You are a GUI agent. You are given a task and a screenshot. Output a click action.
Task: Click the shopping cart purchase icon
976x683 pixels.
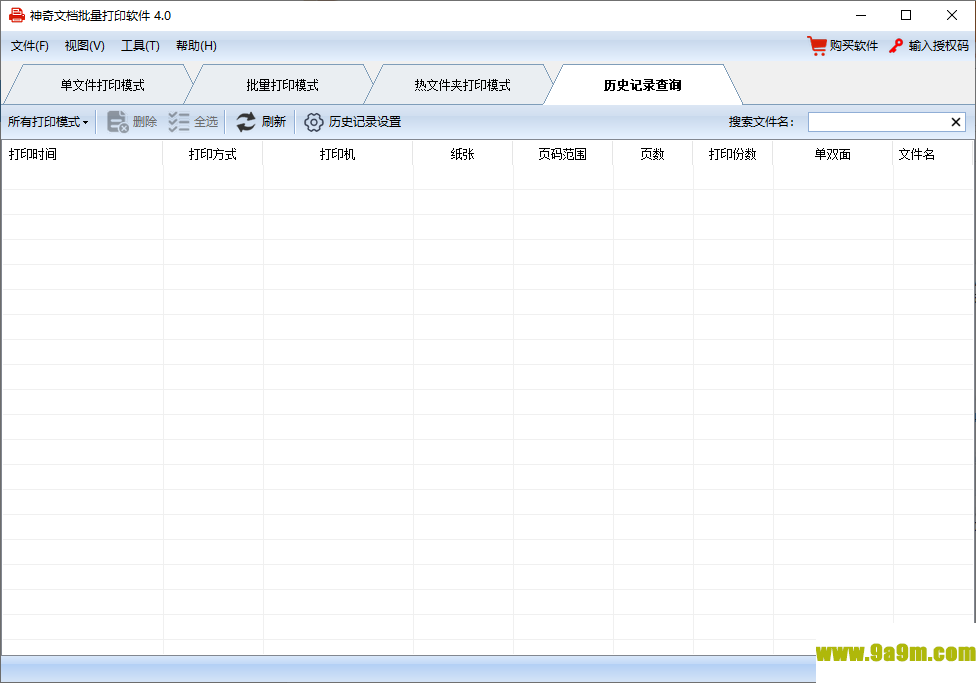pyautogui.click(x=817, y=46)
